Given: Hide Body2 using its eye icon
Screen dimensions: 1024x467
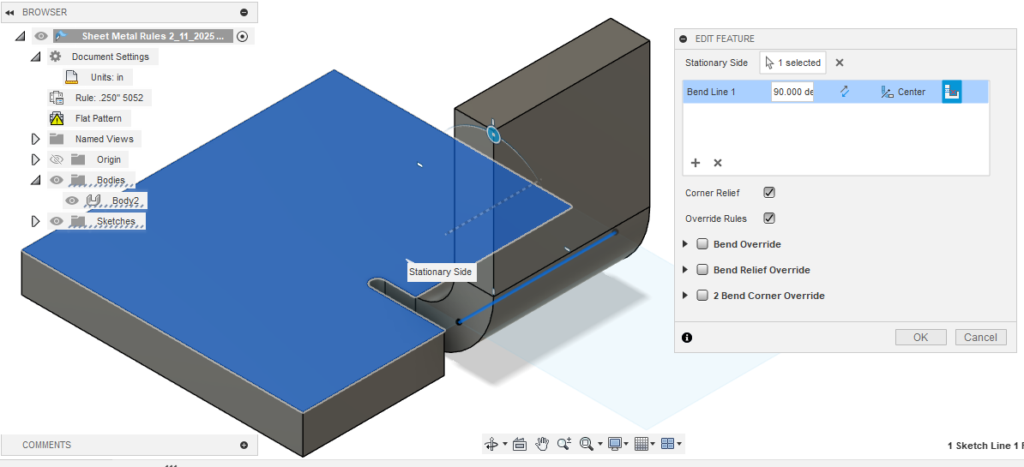Looking at the screenshot, I should coord(72,200).
